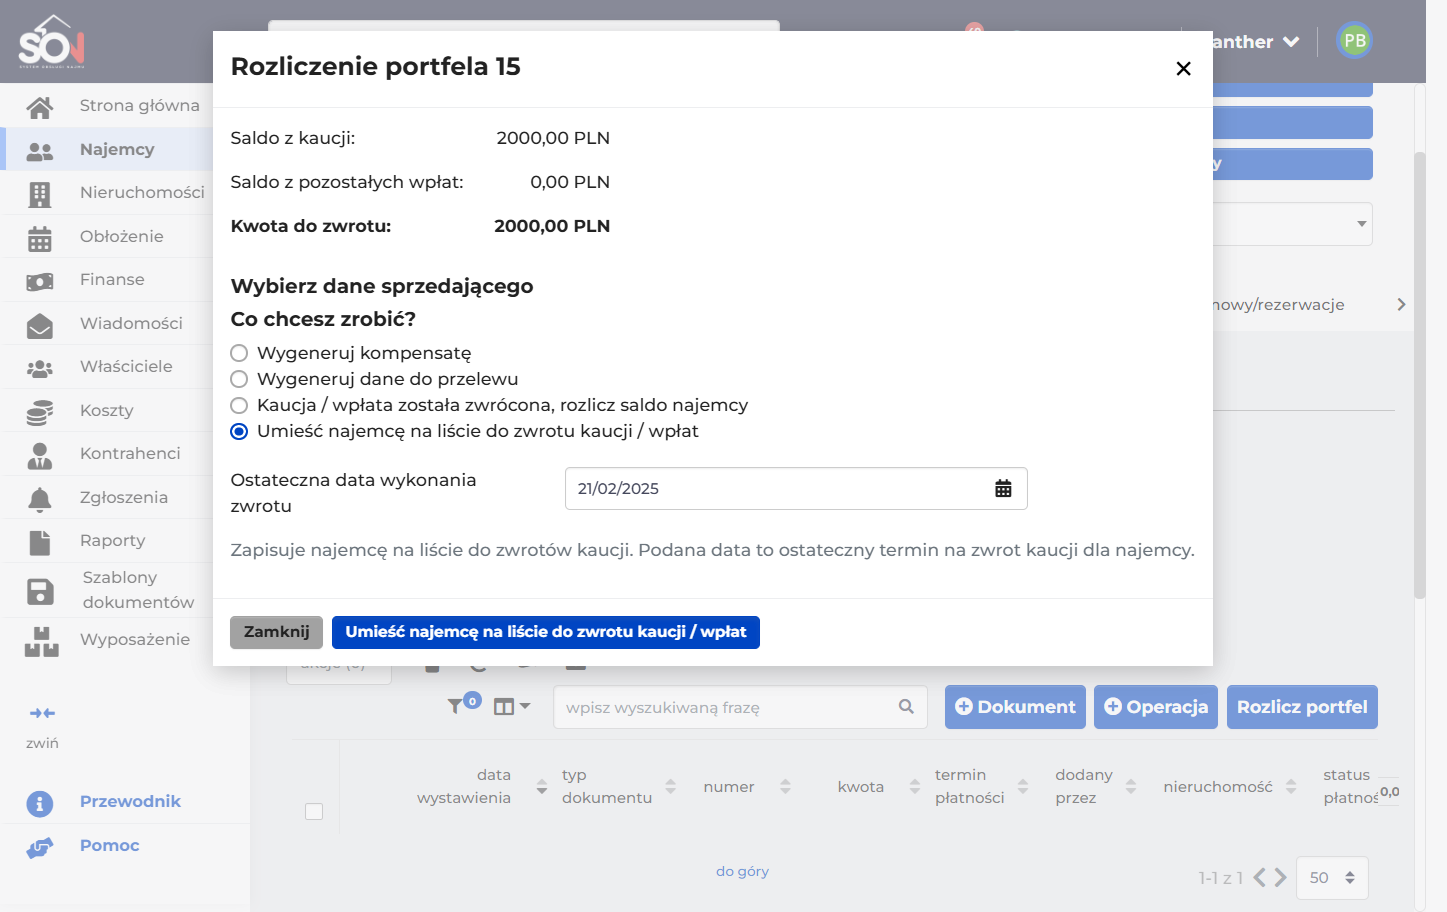Select Wygeneruj kompensatę radio option
Screen dimensions: 1447x912
pos(239,353)
